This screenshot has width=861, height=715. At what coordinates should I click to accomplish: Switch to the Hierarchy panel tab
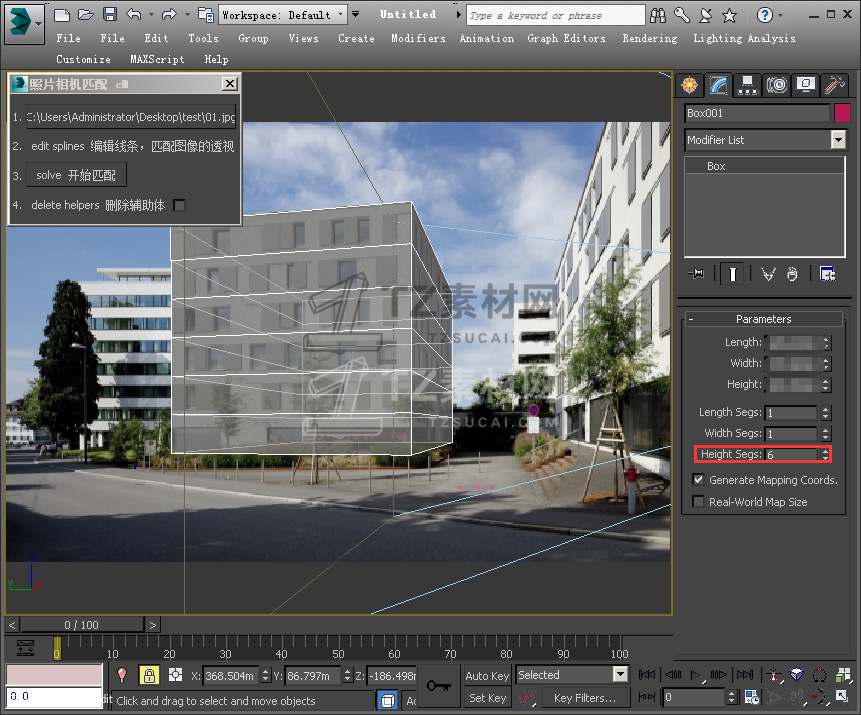747,85
